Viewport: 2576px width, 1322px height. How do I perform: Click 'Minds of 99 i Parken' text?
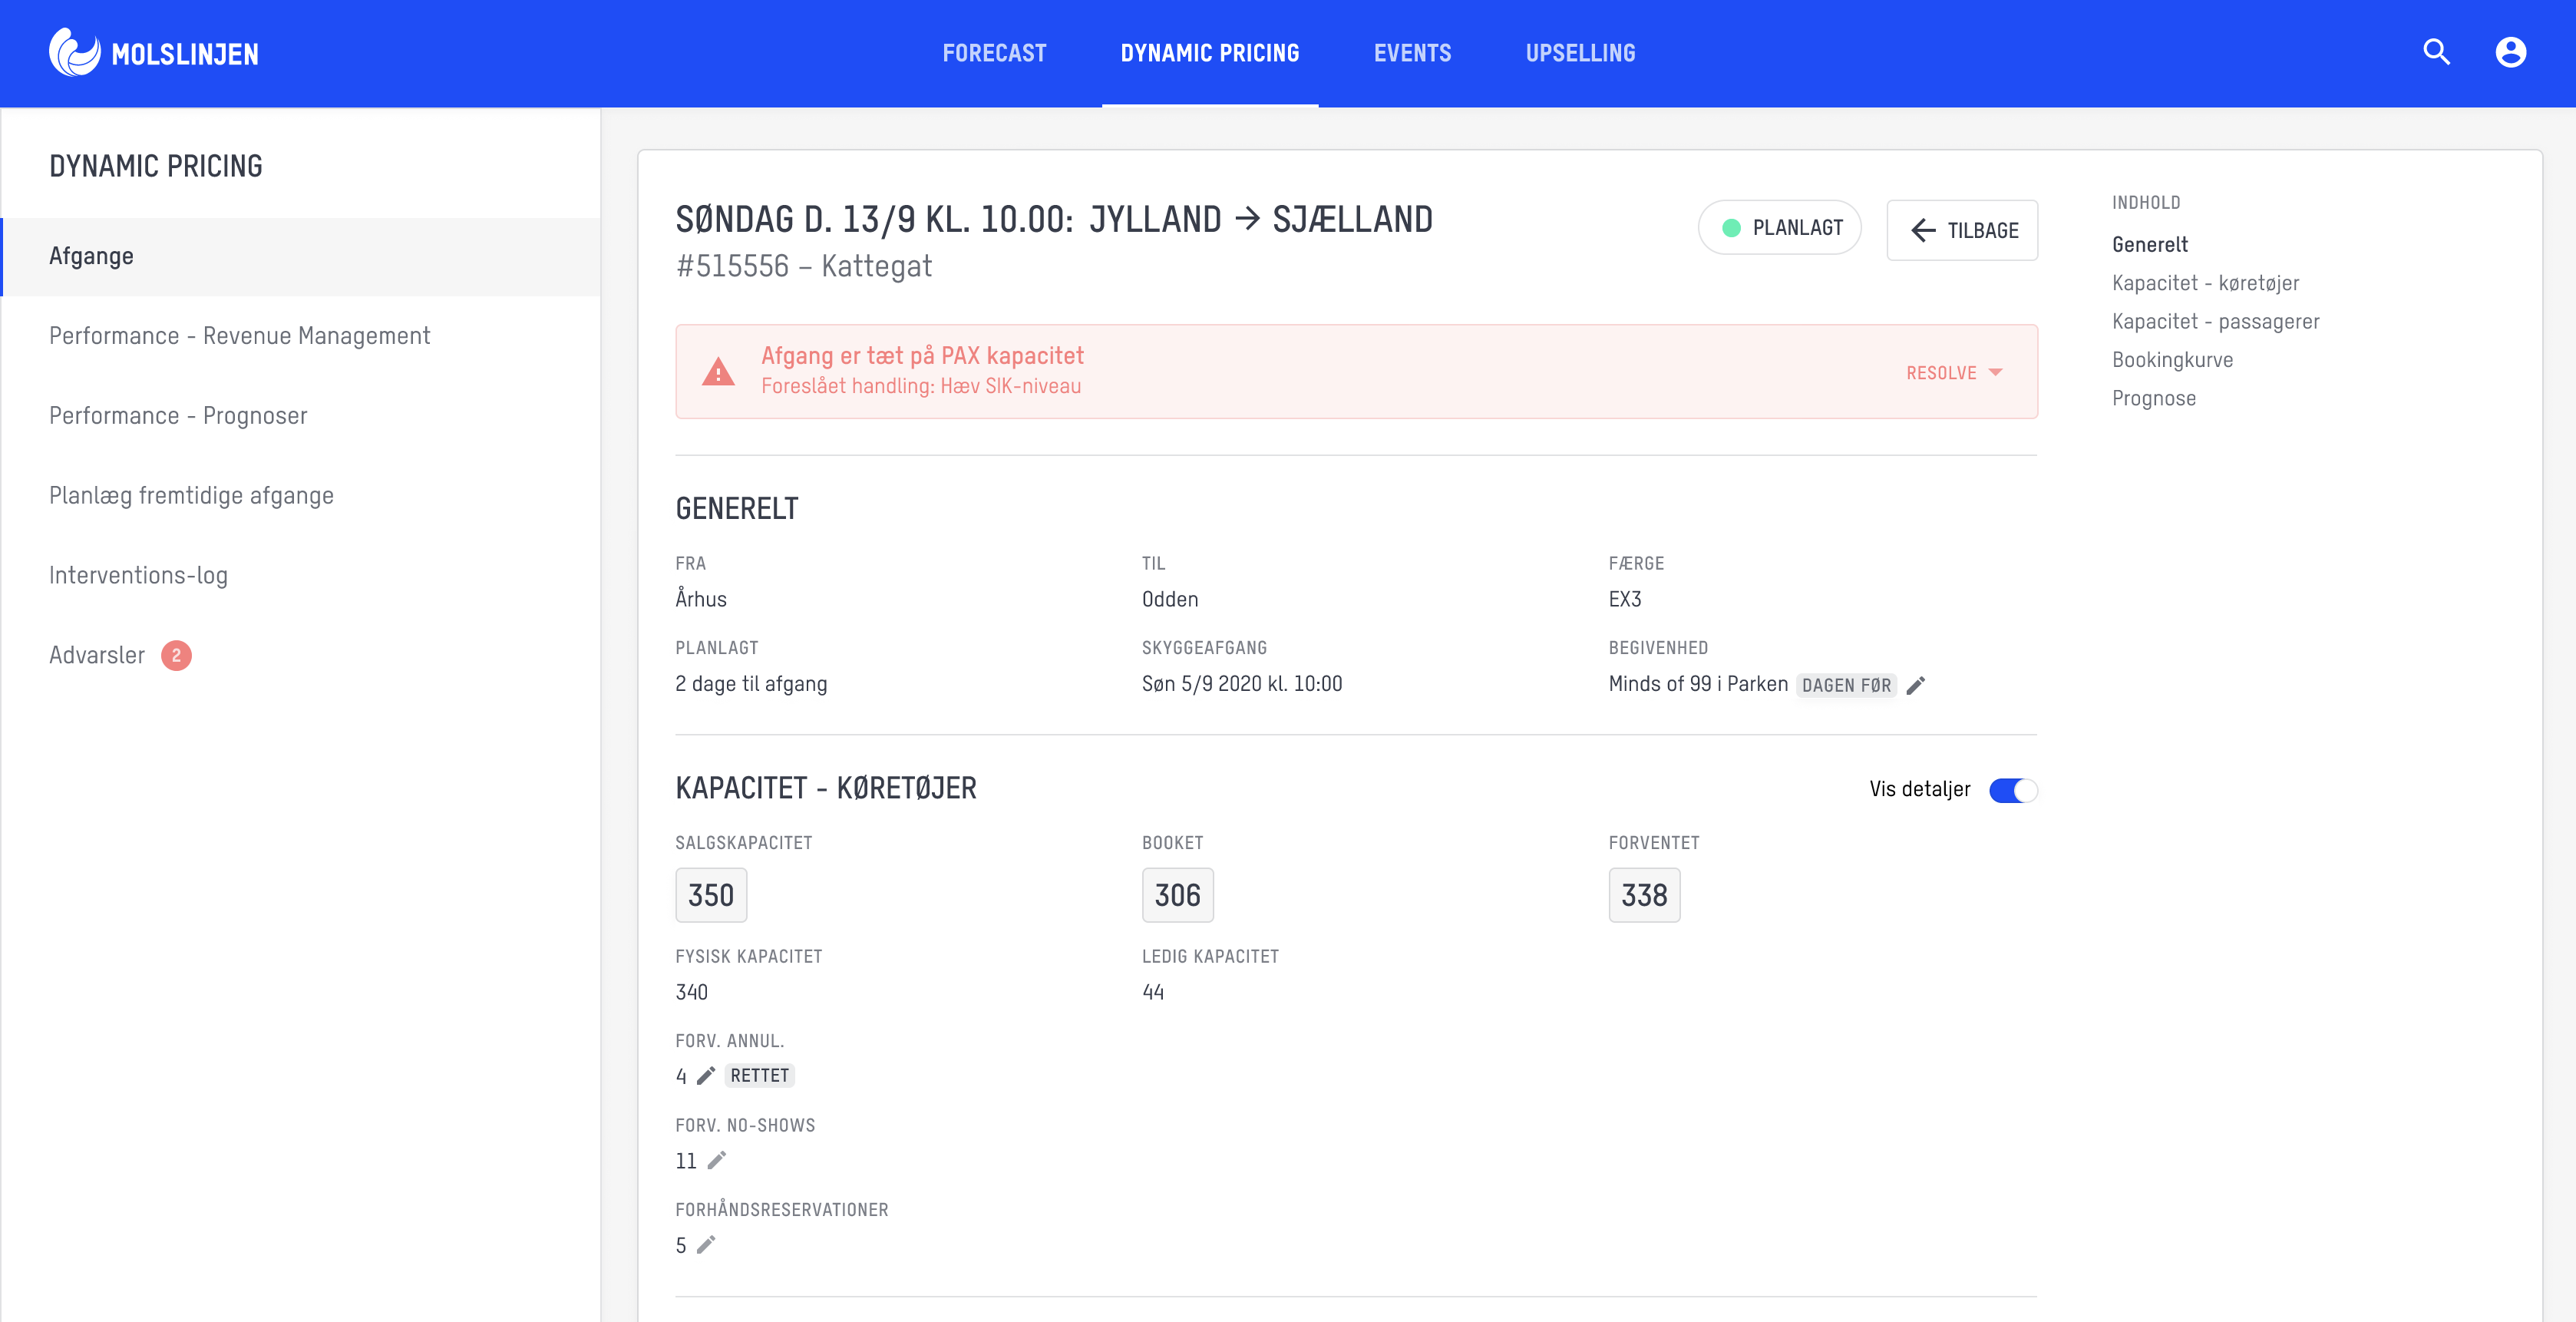pyautogui.click(x=1698, y=684)
